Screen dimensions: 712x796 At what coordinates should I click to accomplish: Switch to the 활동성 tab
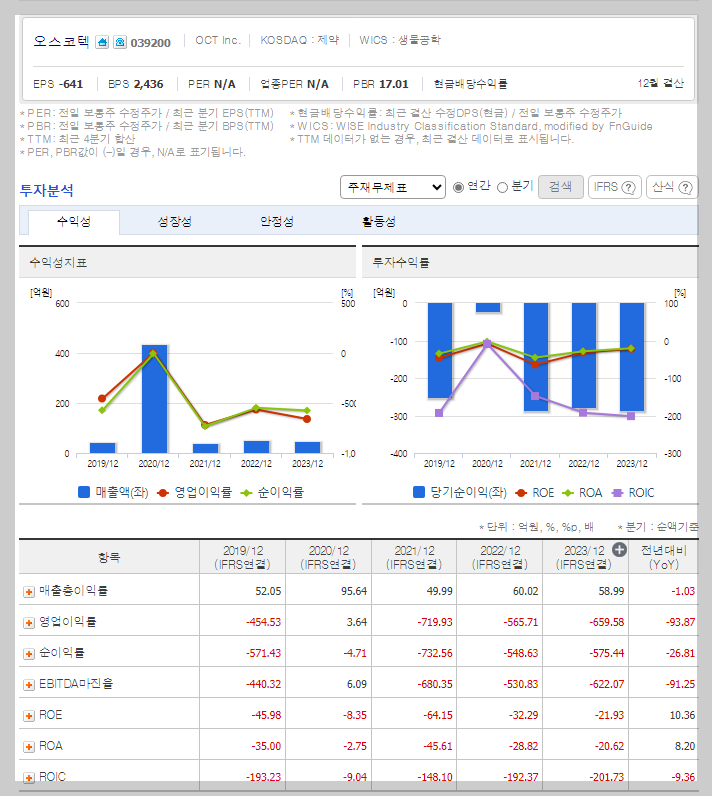tap(379, 221)
